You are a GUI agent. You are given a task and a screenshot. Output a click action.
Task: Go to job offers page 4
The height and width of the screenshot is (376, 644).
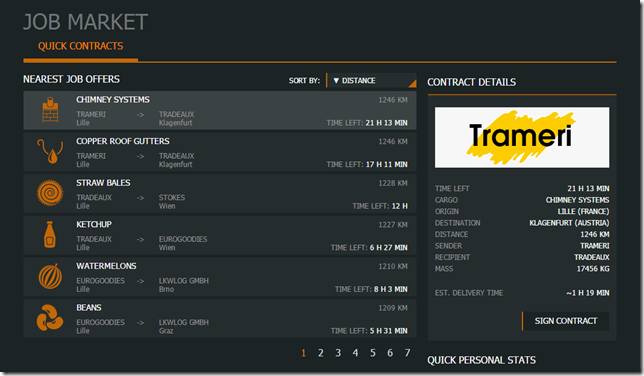355,353
